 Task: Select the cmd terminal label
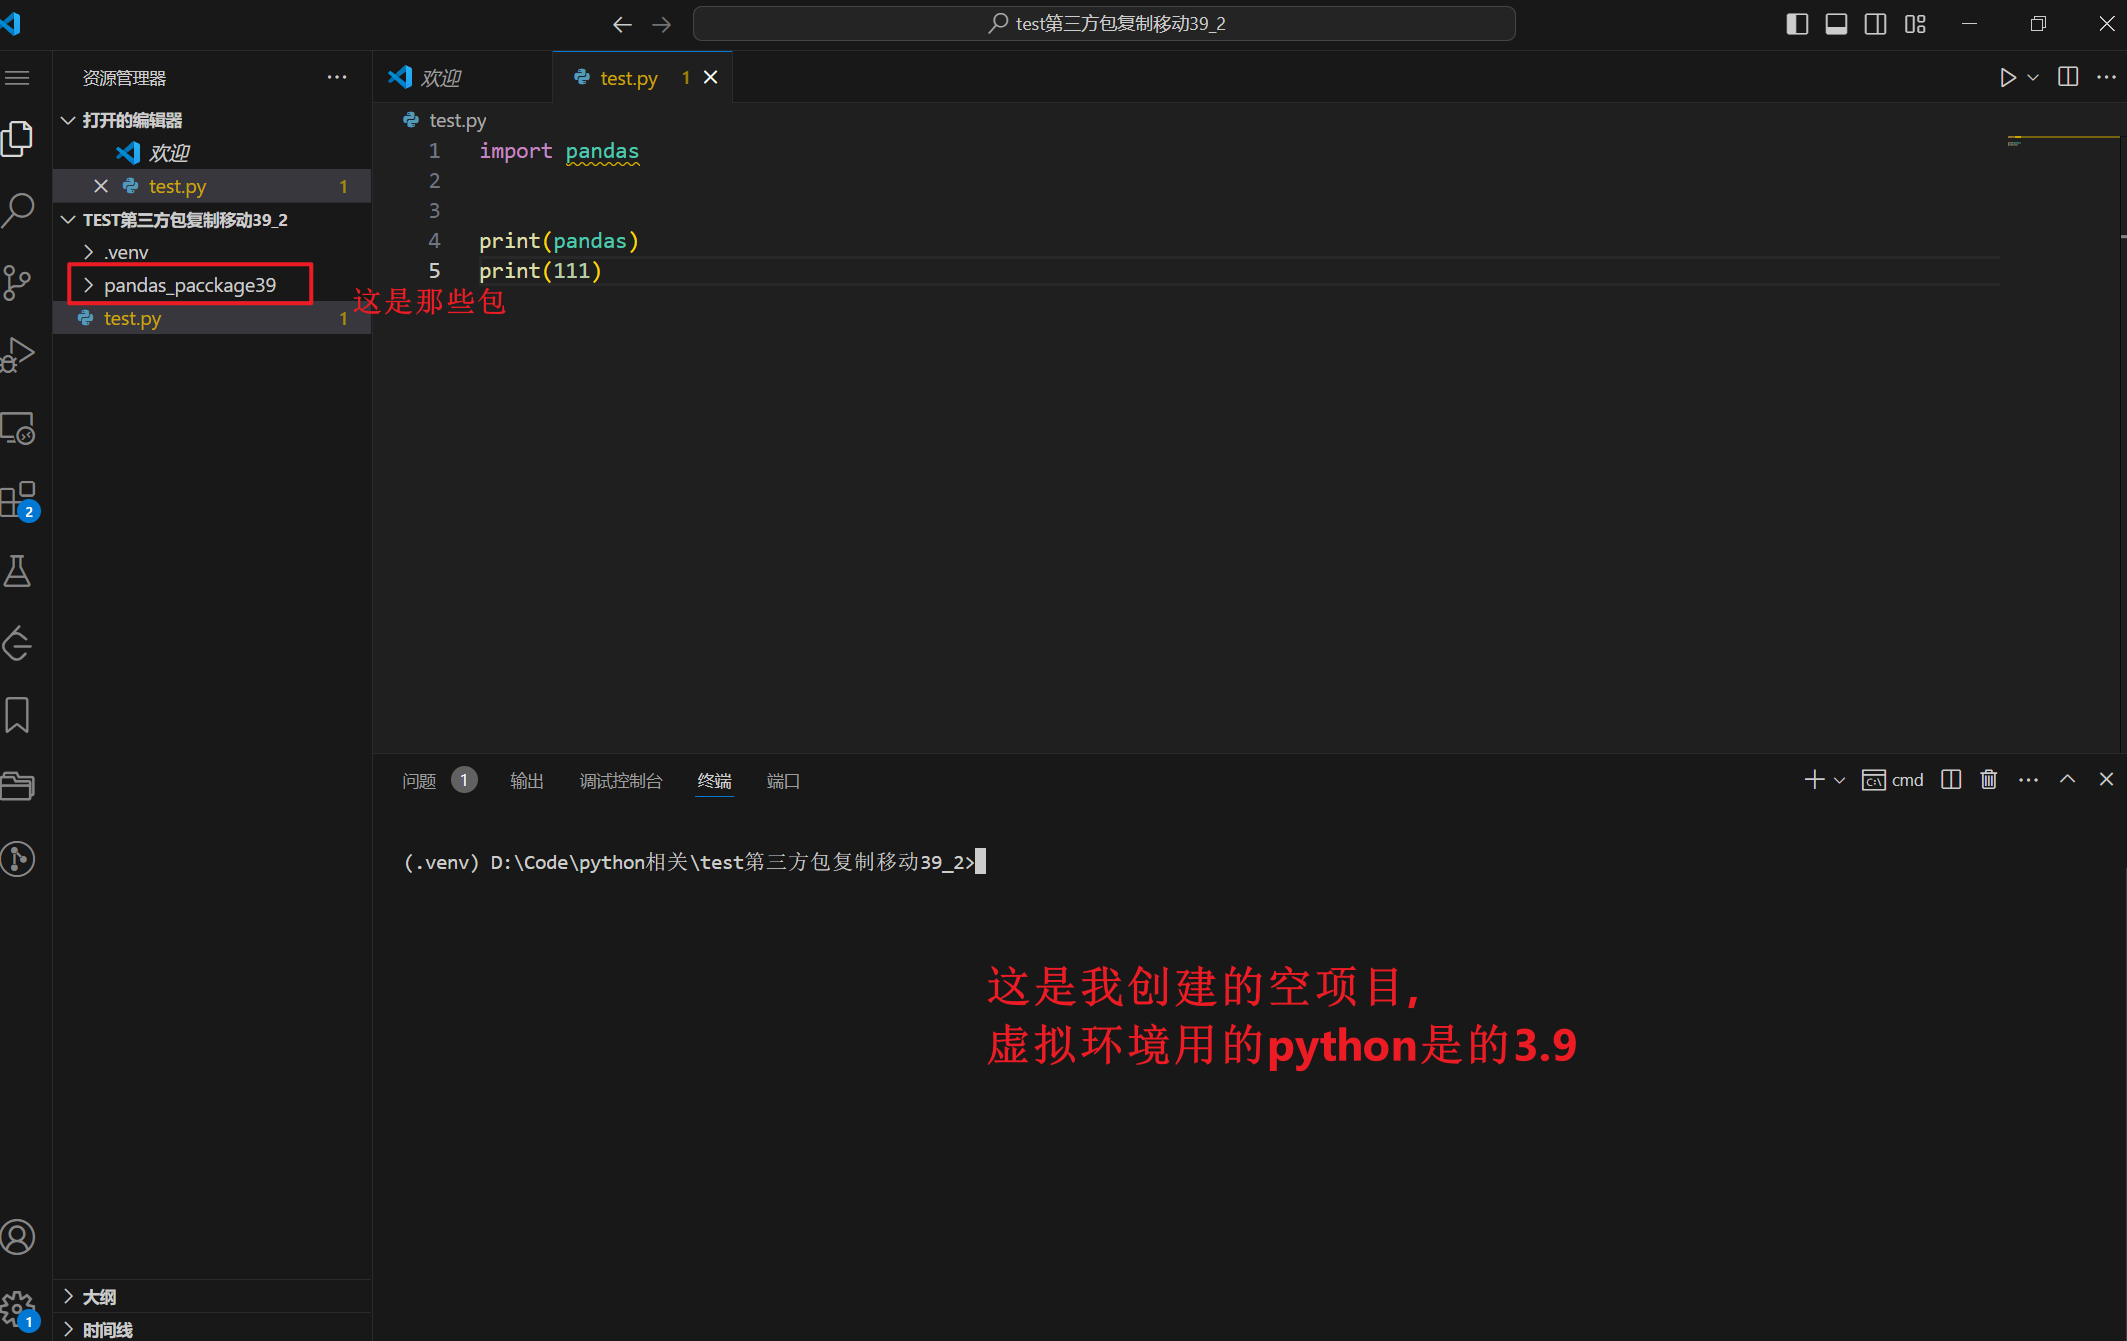click(1893, 780)
